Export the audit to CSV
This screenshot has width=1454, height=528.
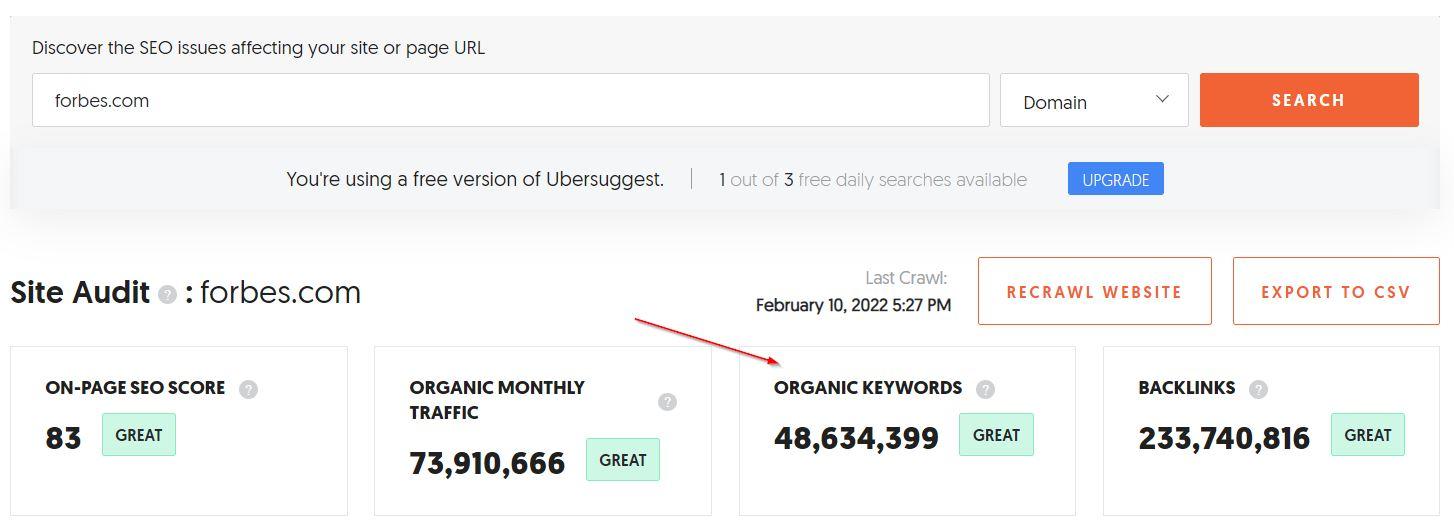[1336, 291]
